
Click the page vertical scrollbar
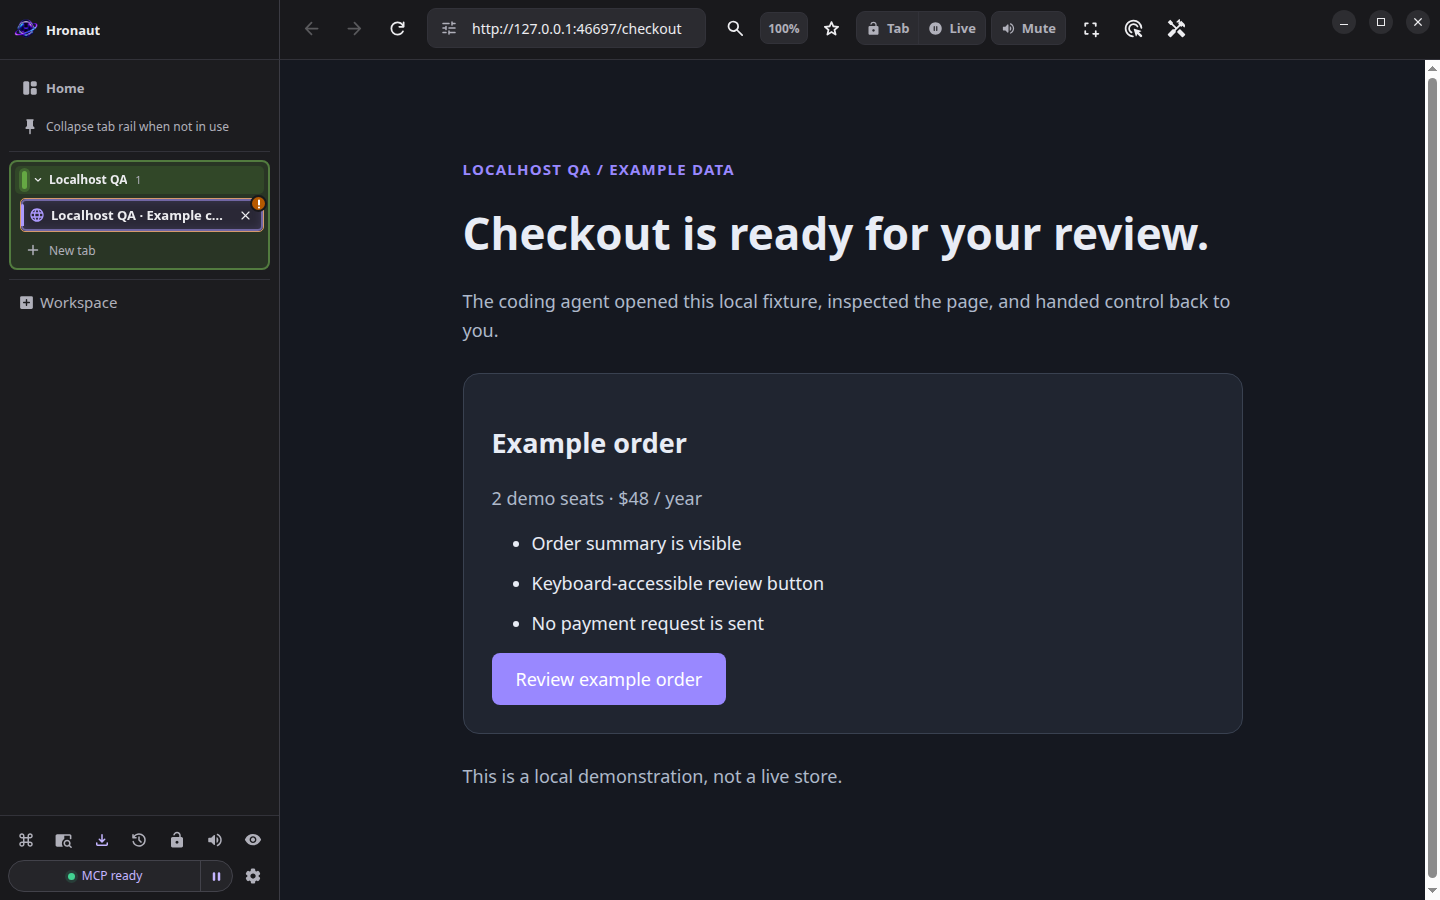(x=1432, y=480)
